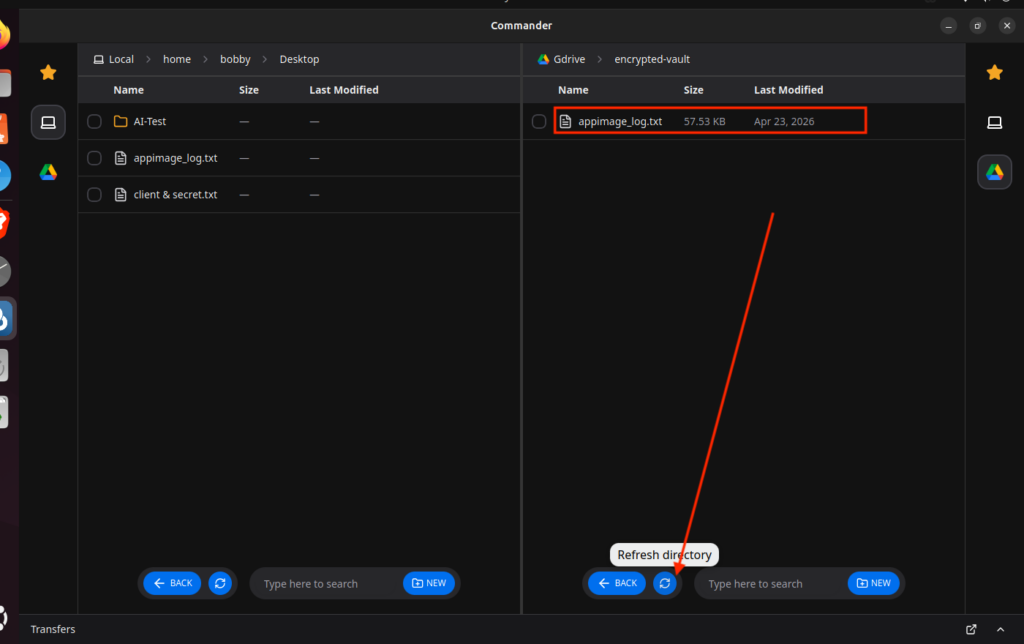1024x644 pixels.
Task: Close the Commander window
Action: point(1006,25)
